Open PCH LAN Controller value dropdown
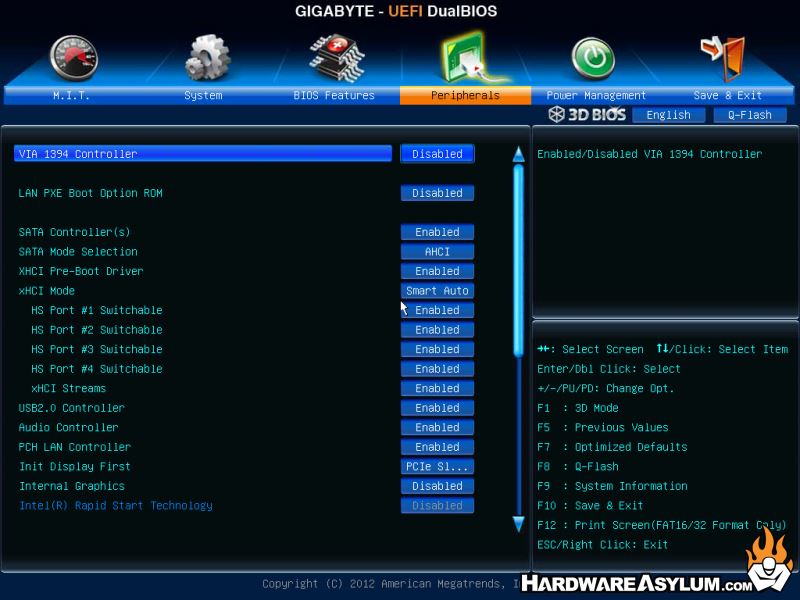 tap(437, 447)
